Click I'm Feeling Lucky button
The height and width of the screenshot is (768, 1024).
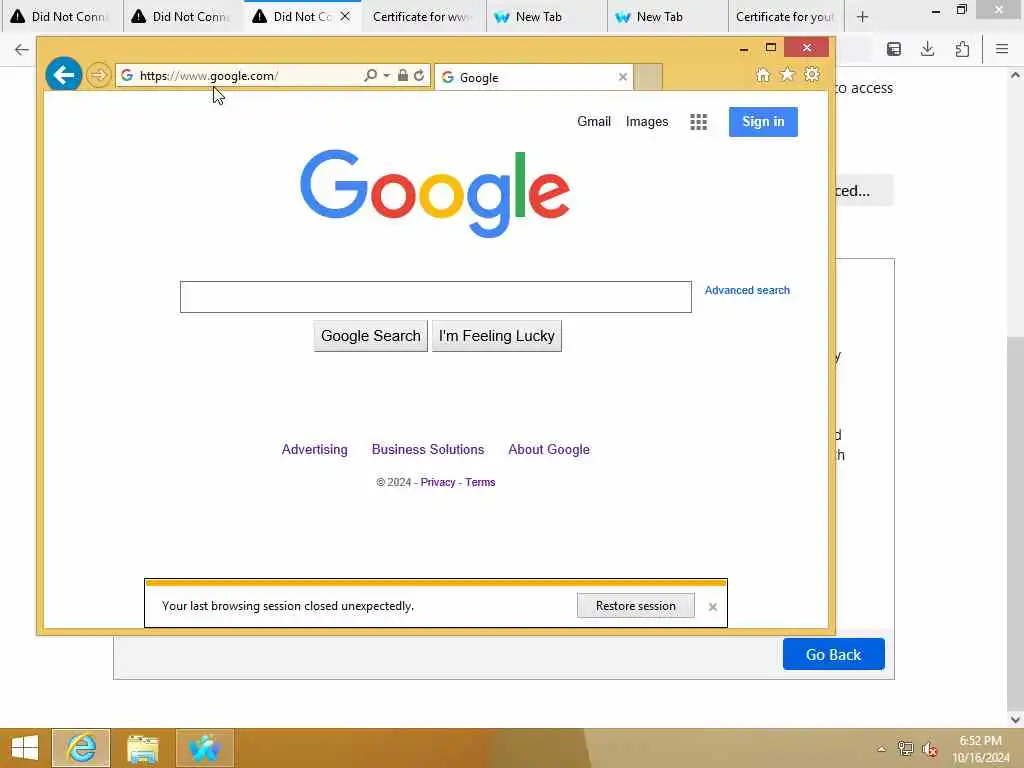click(x=496, y=336)
